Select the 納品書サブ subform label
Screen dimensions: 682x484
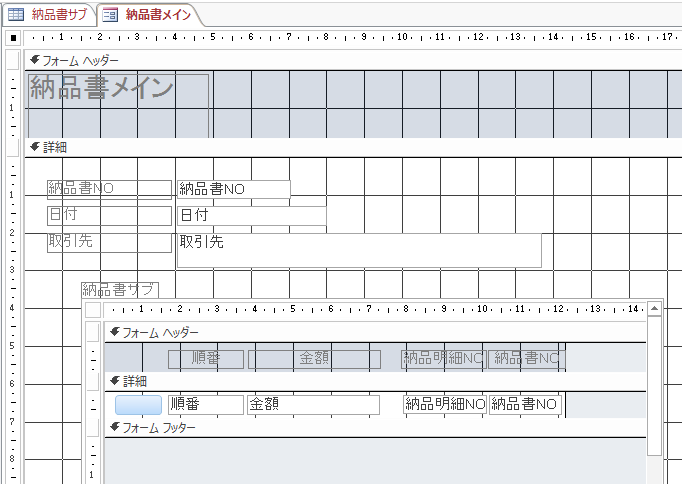(119, 290)
